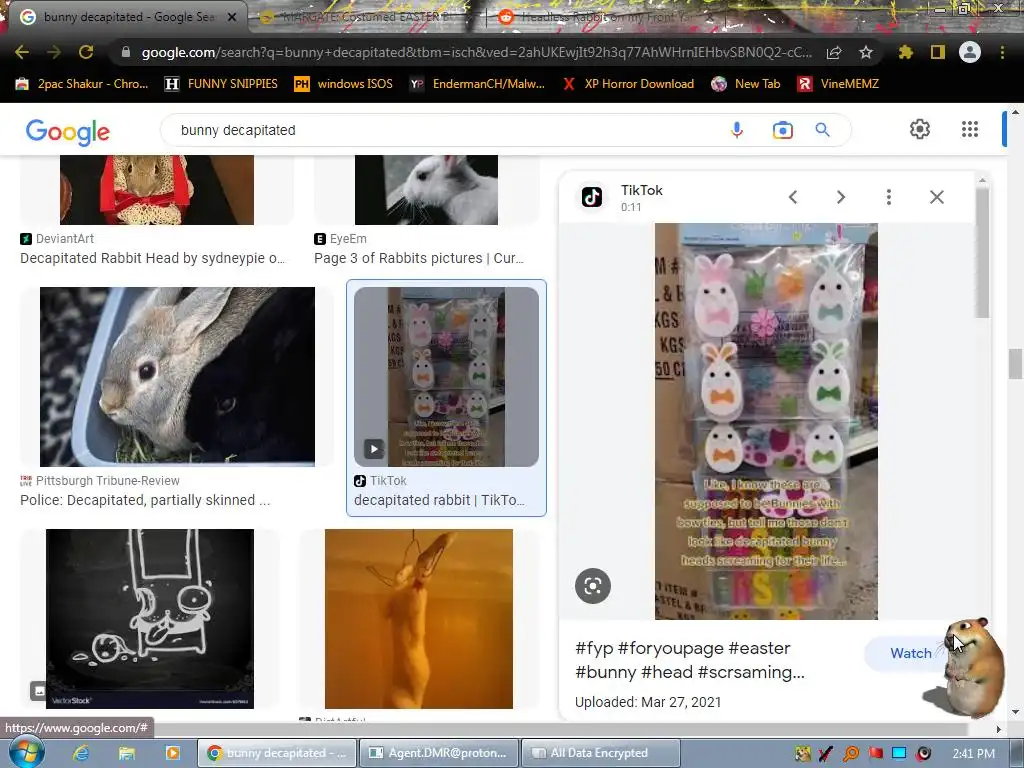This screenshot has height=768, width=1024.
Task: Launch Internet Explorer from the taskbar
Action: [81, 753]
